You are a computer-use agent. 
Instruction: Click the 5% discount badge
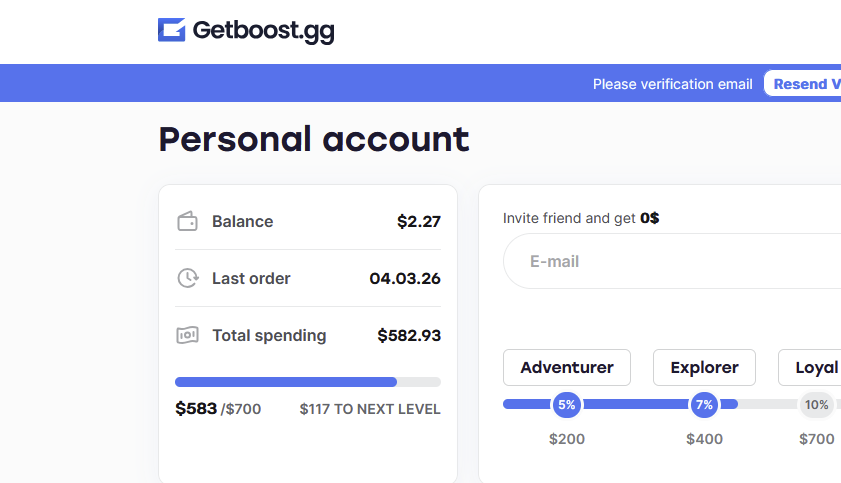point(567,405)
